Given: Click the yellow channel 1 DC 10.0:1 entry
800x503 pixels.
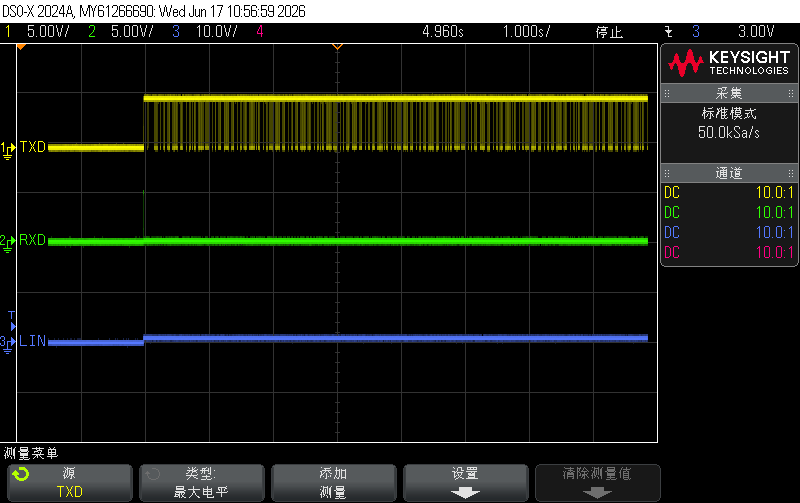Looking at the screenshot, I should point(729,192).
